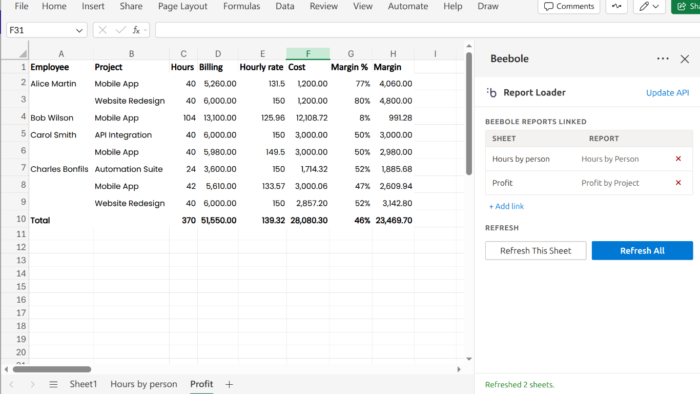
Task: Switch to the Insert ribbon tab
Action: tap(93, 6)
